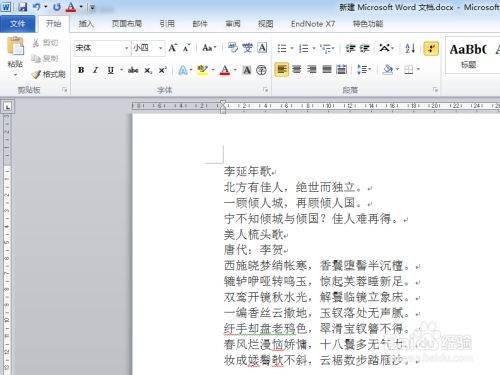The width and height of the screenshot is (500, 375).
Task: Select Justify paragraph alignment
Action: (x=327, y=69)
